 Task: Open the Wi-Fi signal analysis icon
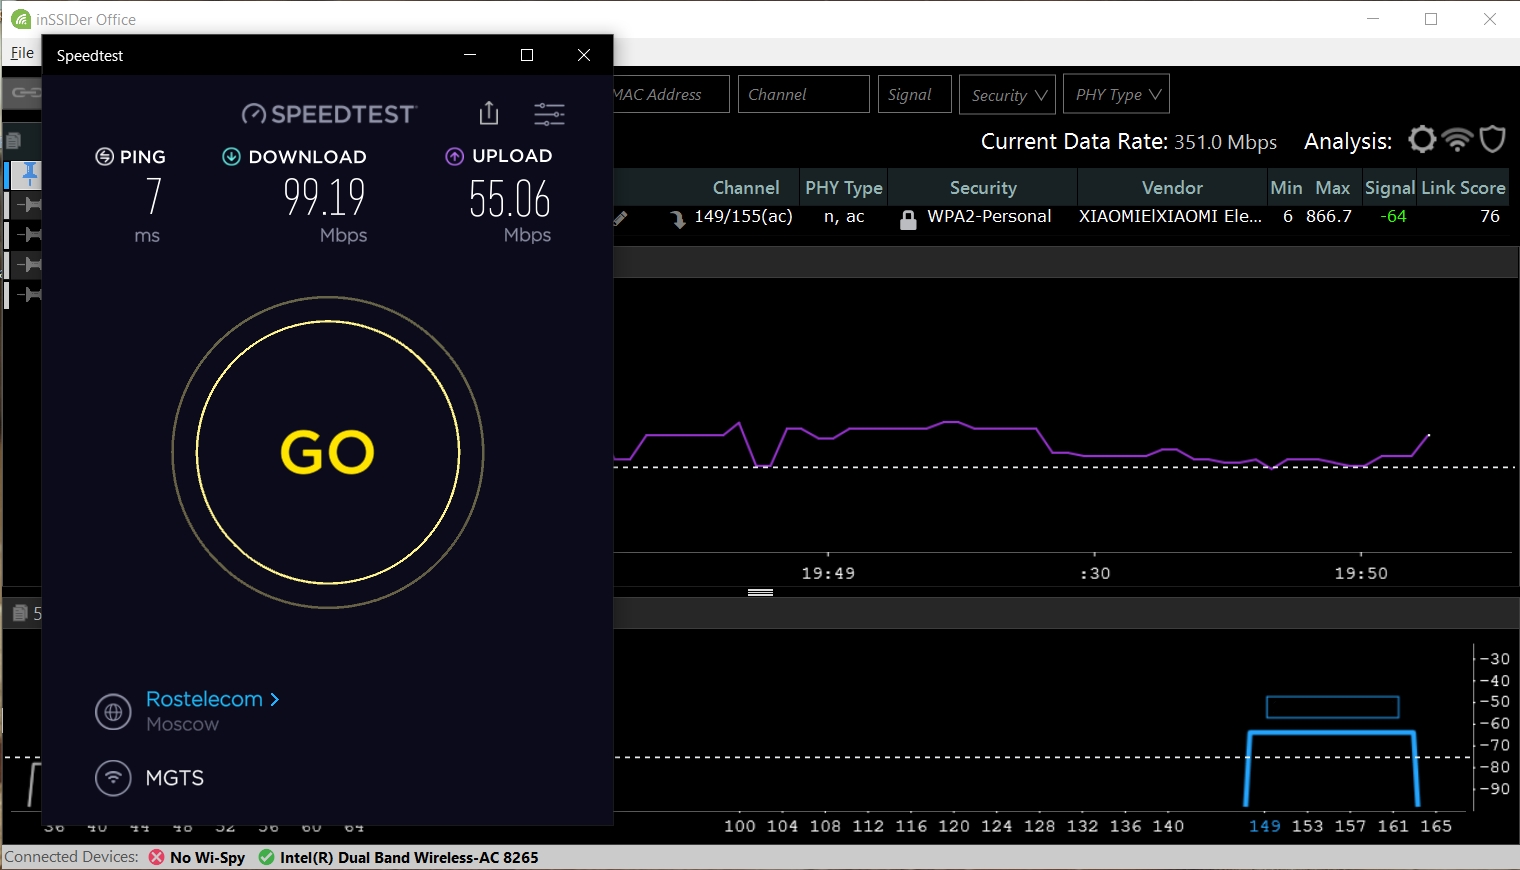(x=1458, y=139)
